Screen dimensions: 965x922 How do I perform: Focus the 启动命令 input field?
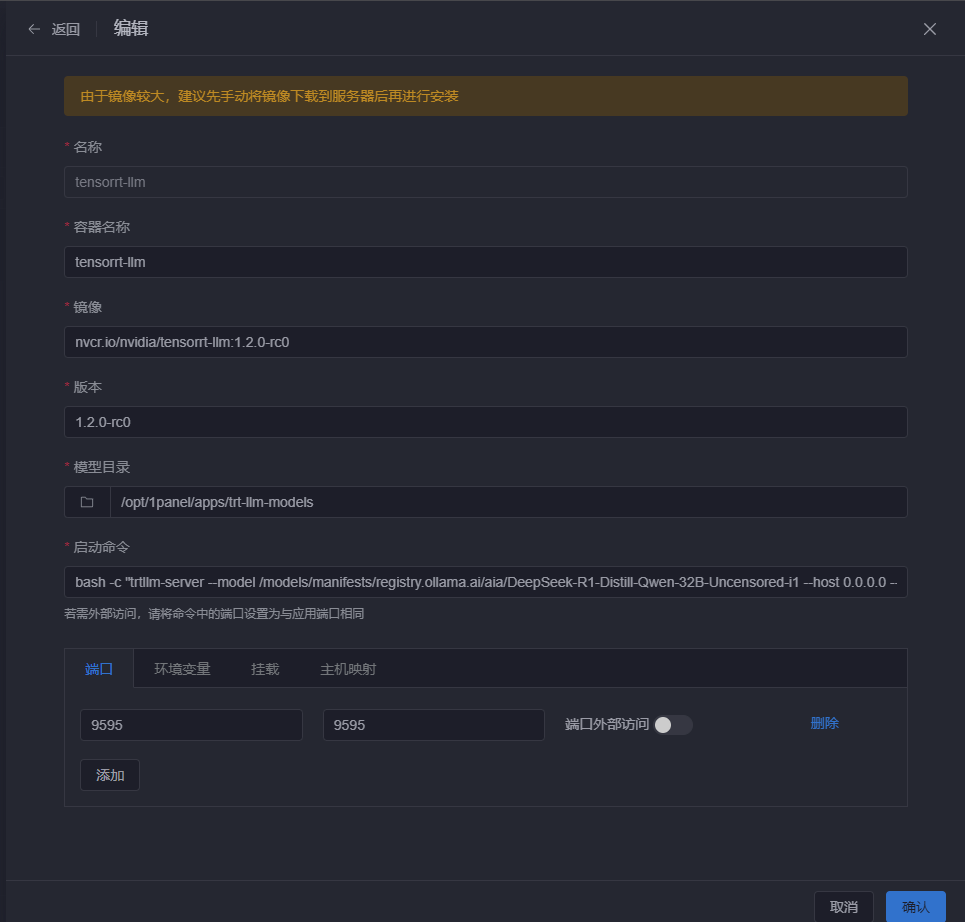(x=485, y=582)
